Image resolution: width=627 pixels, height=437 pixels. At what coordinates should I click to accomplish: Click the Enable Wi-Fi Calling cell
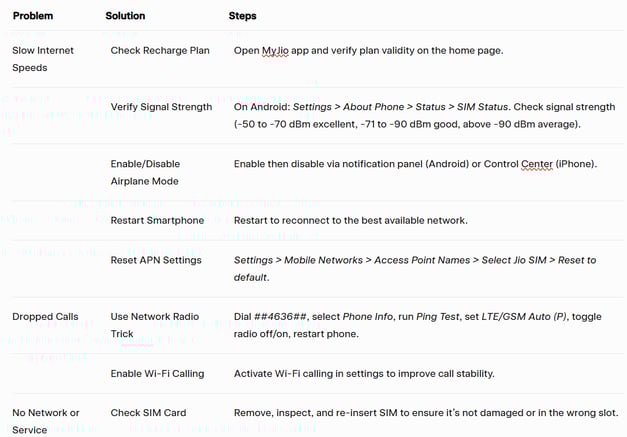pyautogui.click(x=157, y=373)
